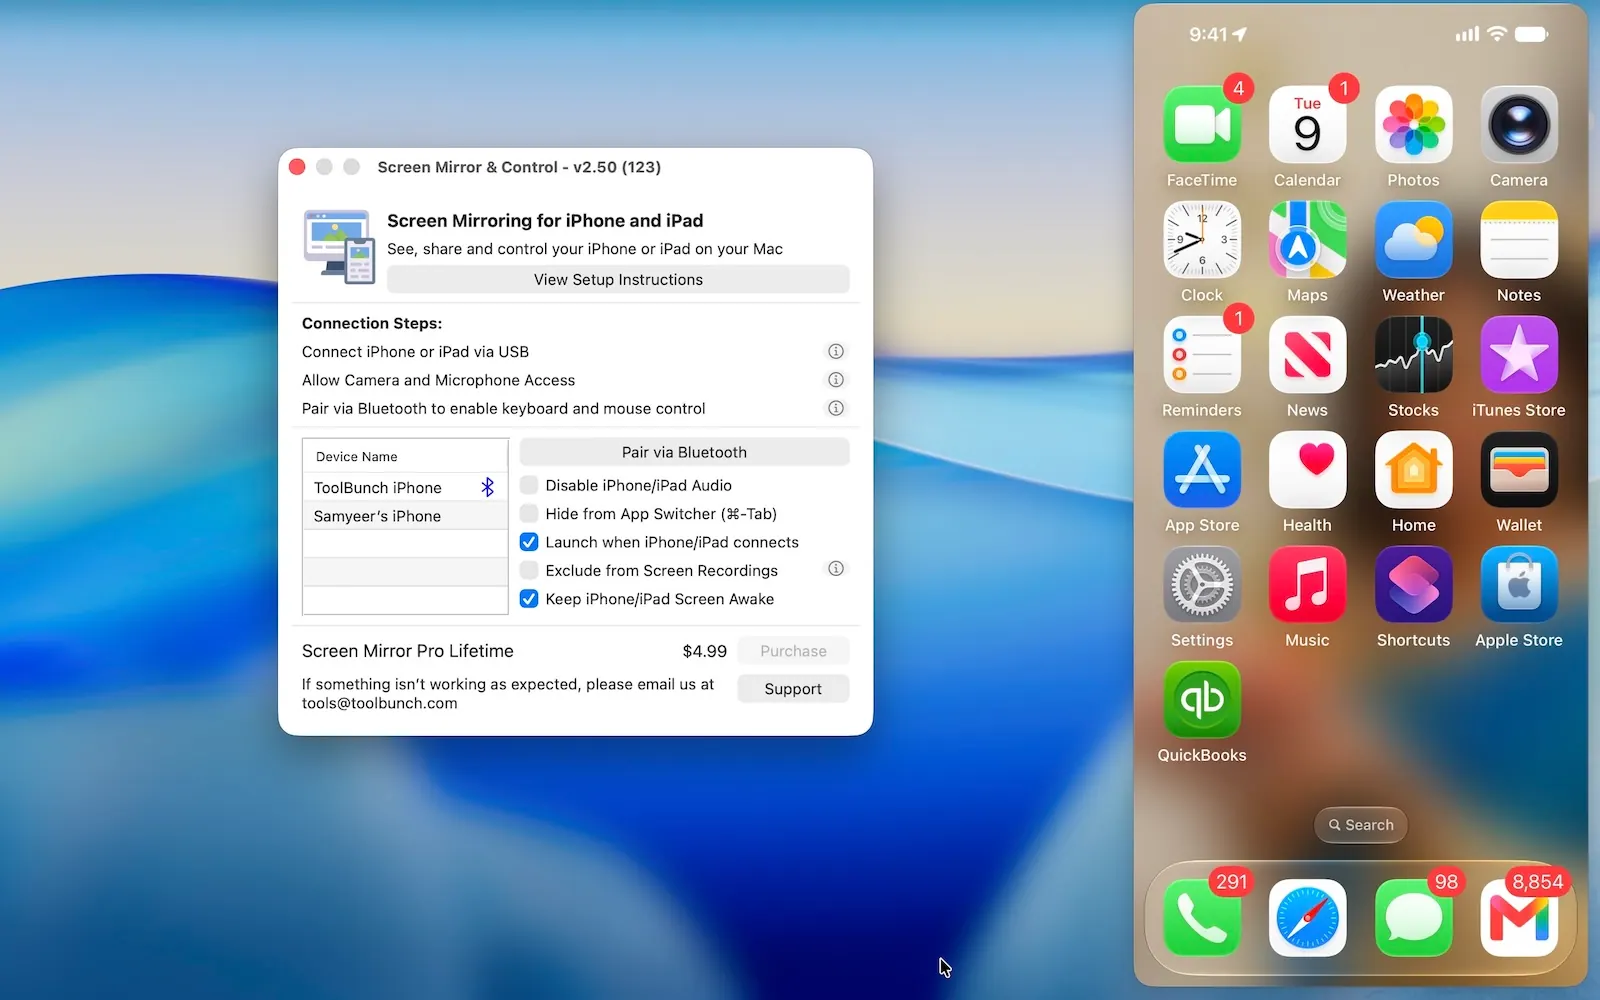Tap the Clock app icon
1600x1000 pixels.
tap(1202, 240)
